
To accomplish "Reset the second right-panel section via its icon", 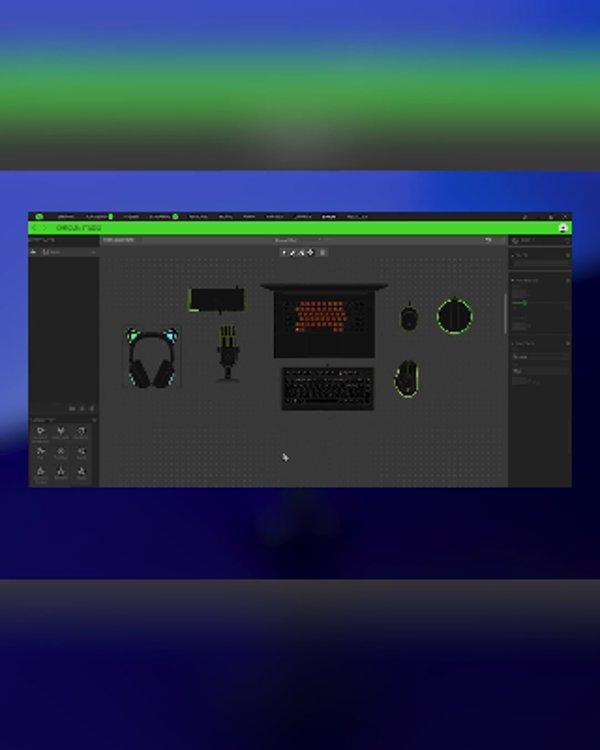I will click(x=568, y=280).
